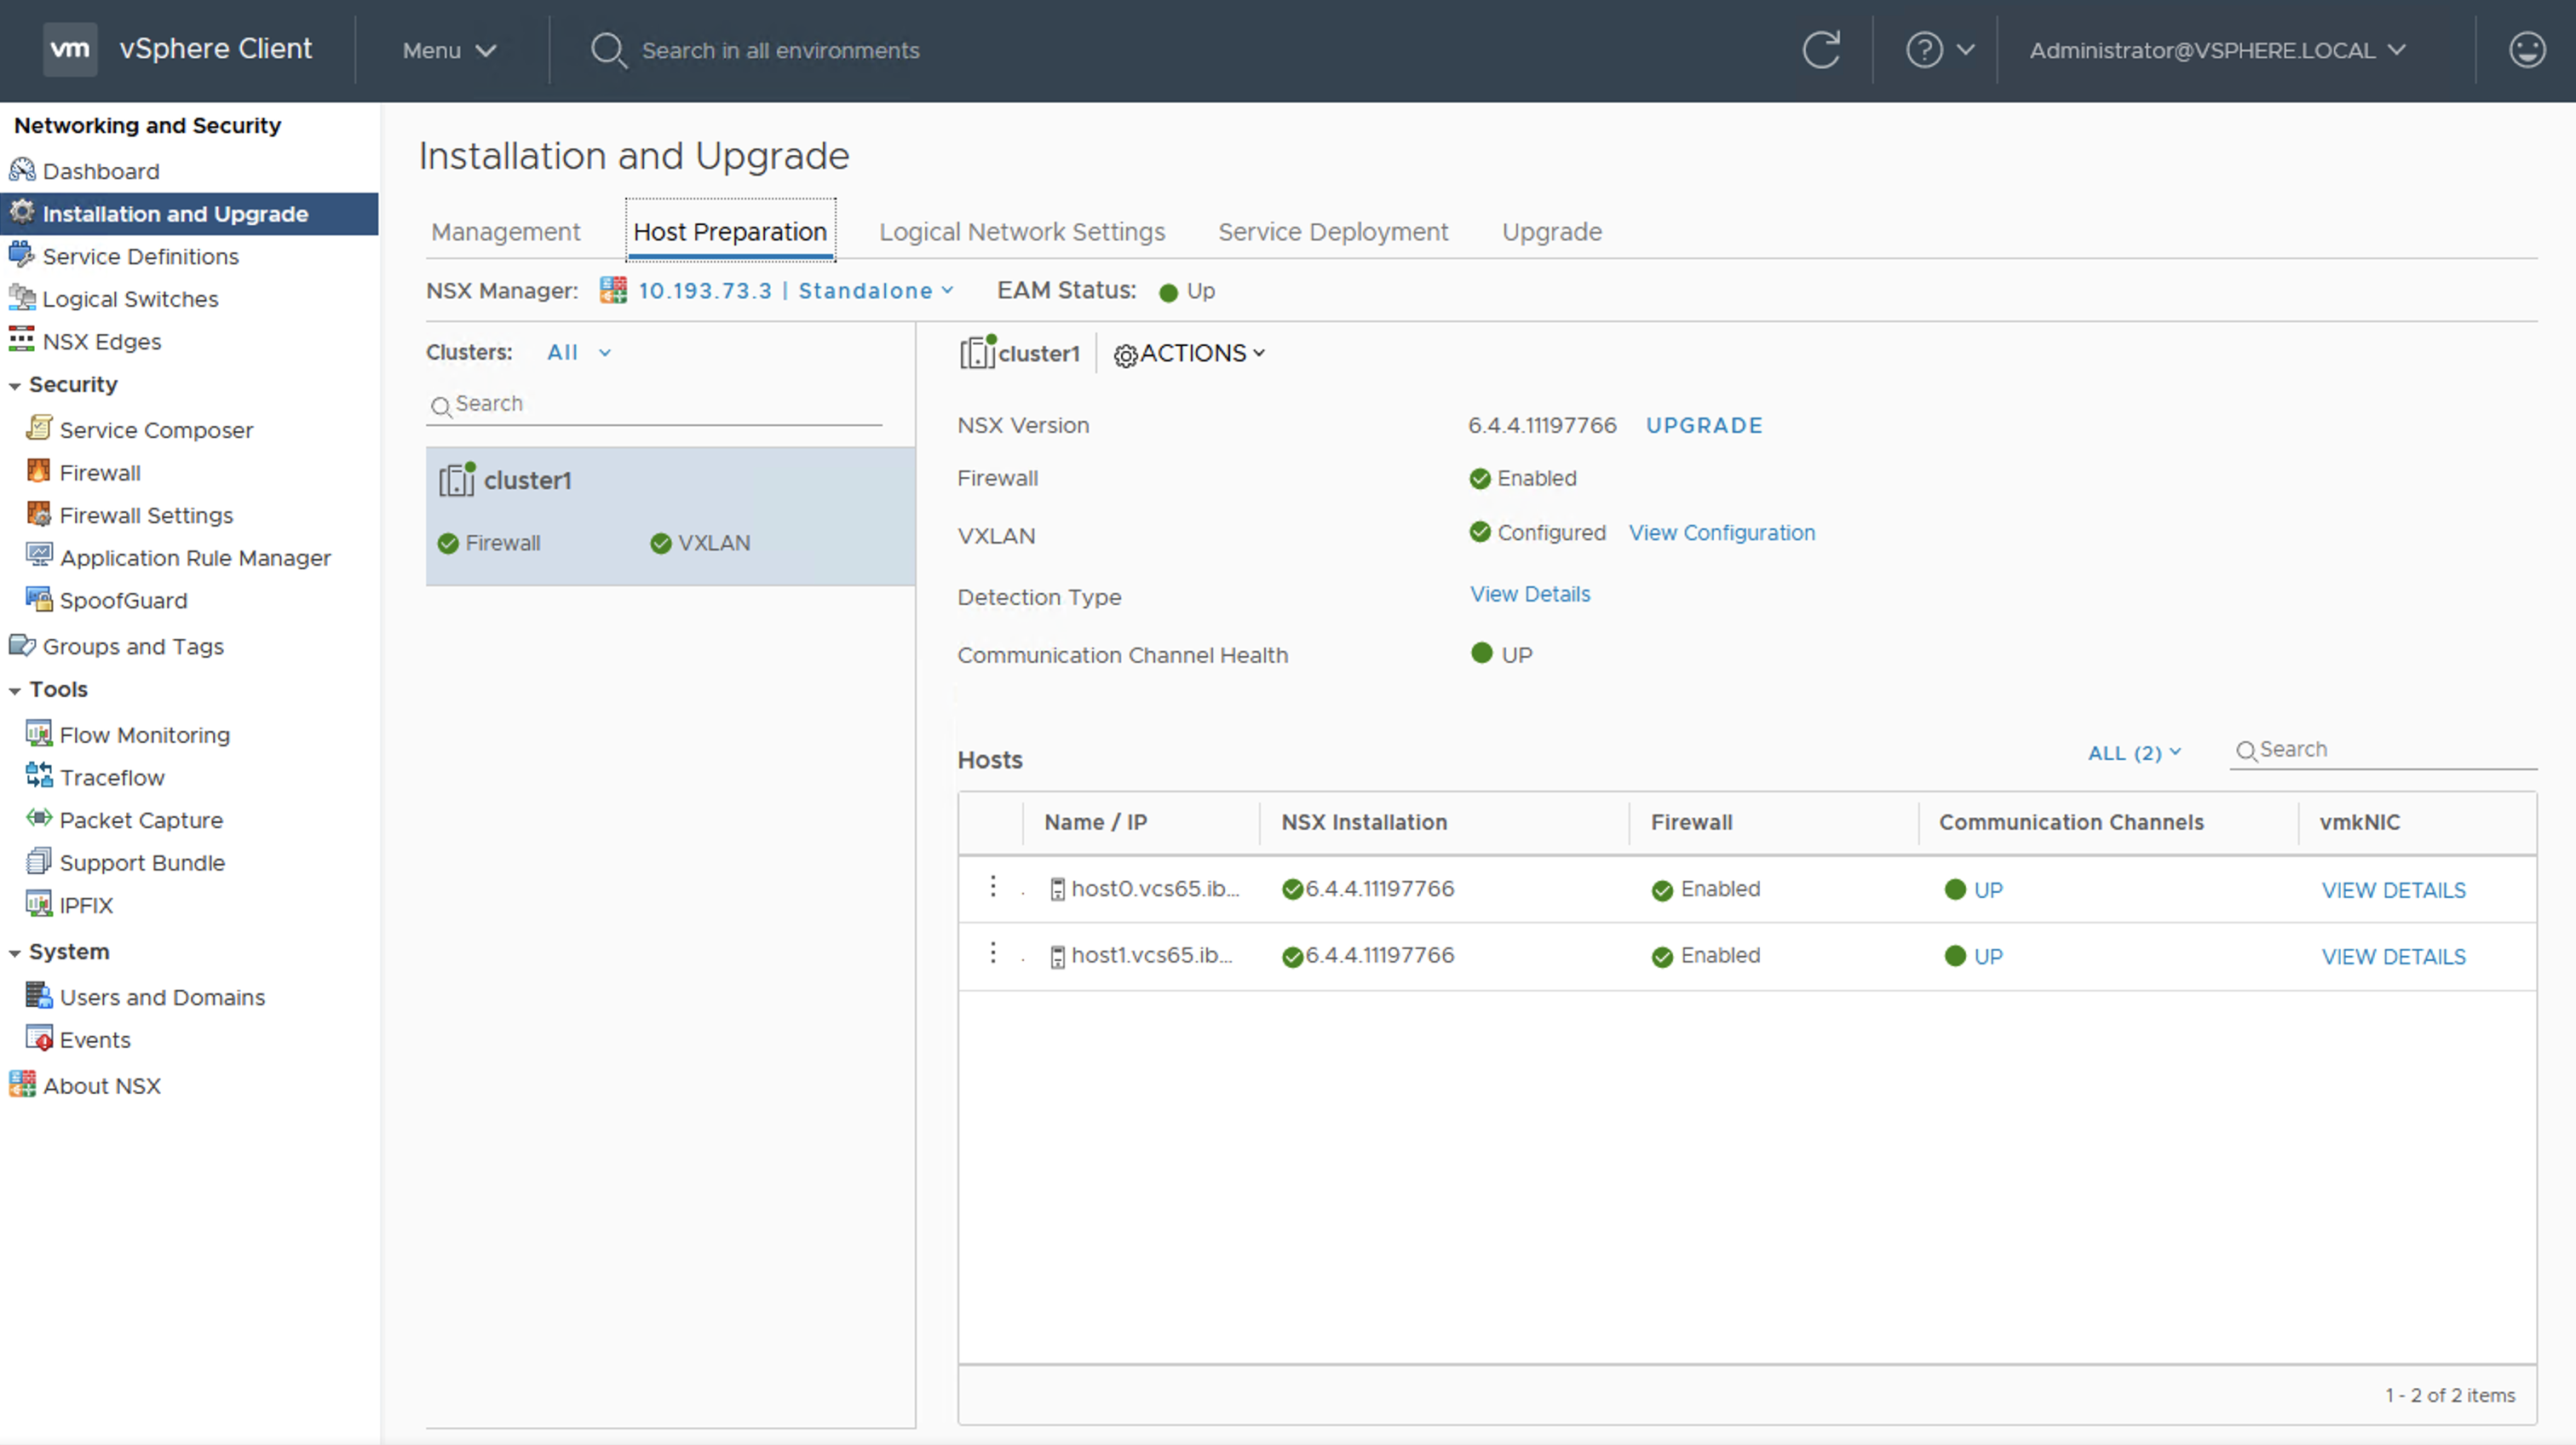
Task: Switch to Service Deployment tab
Action: (x=1332, y=232)
